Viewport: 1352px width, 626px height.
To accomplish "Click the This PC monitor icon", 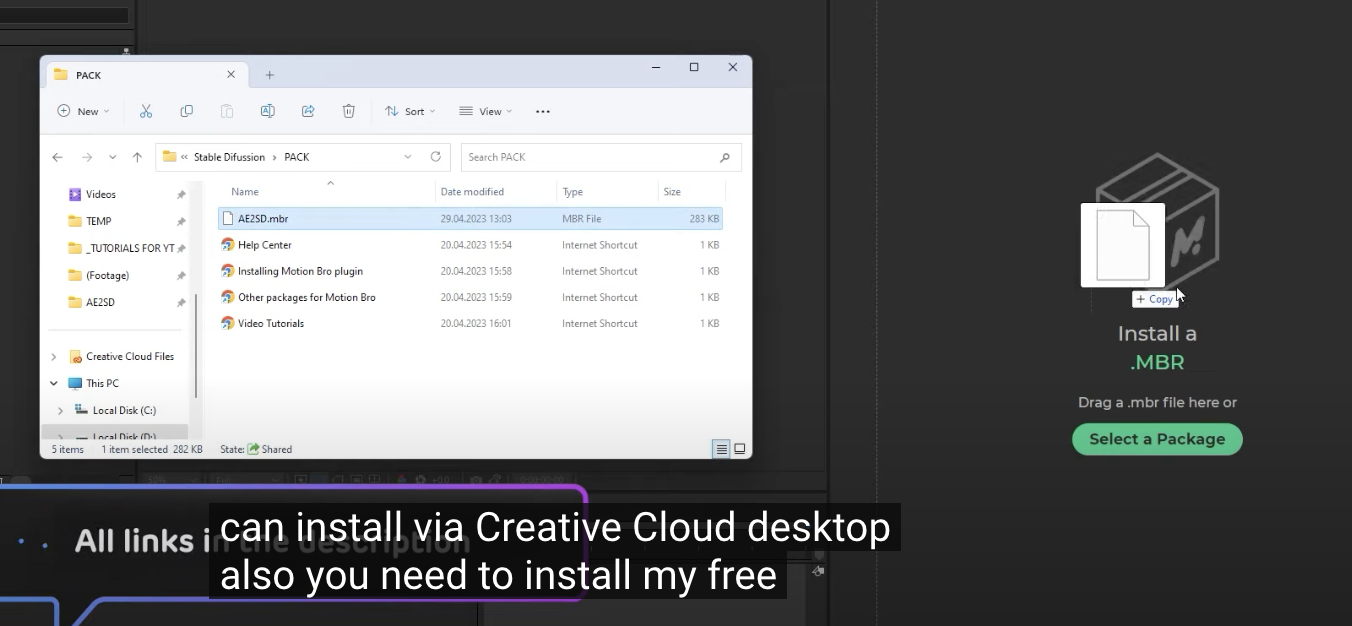I will (x=75, y=383).
